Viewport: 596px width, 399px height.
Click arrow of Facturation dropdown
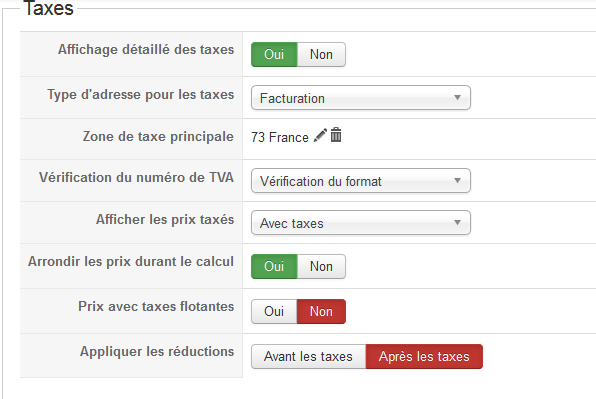458,98
